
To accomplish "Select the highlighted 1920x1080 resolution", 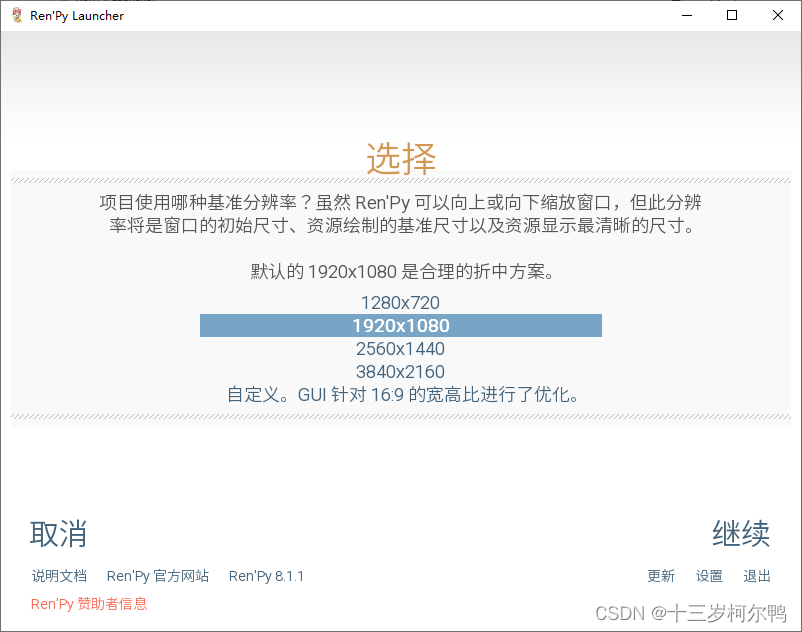I will [400, 326].
